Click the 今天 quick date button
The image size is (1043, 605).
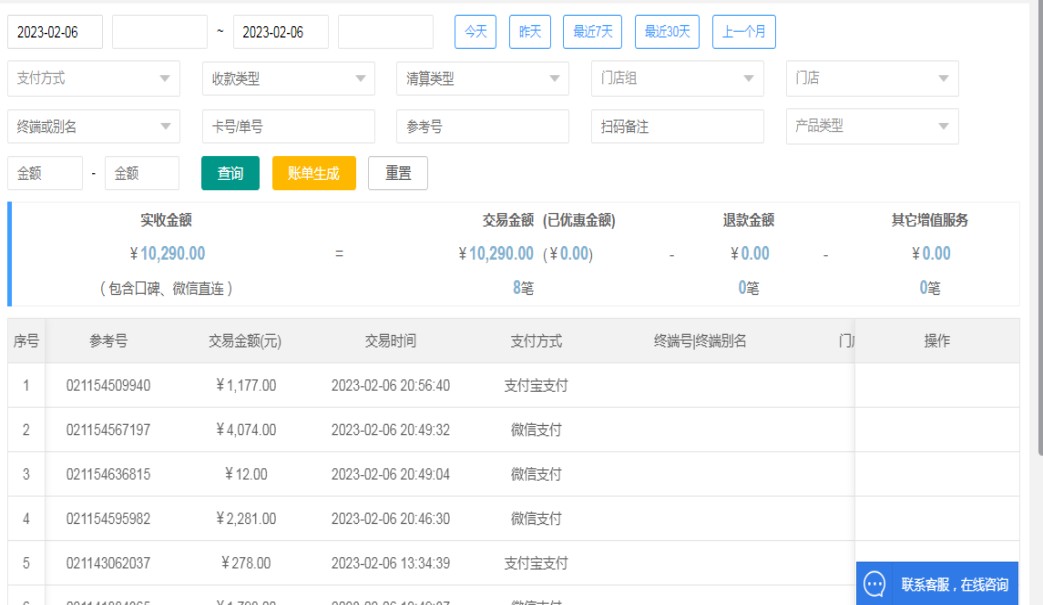click(475, 31)
